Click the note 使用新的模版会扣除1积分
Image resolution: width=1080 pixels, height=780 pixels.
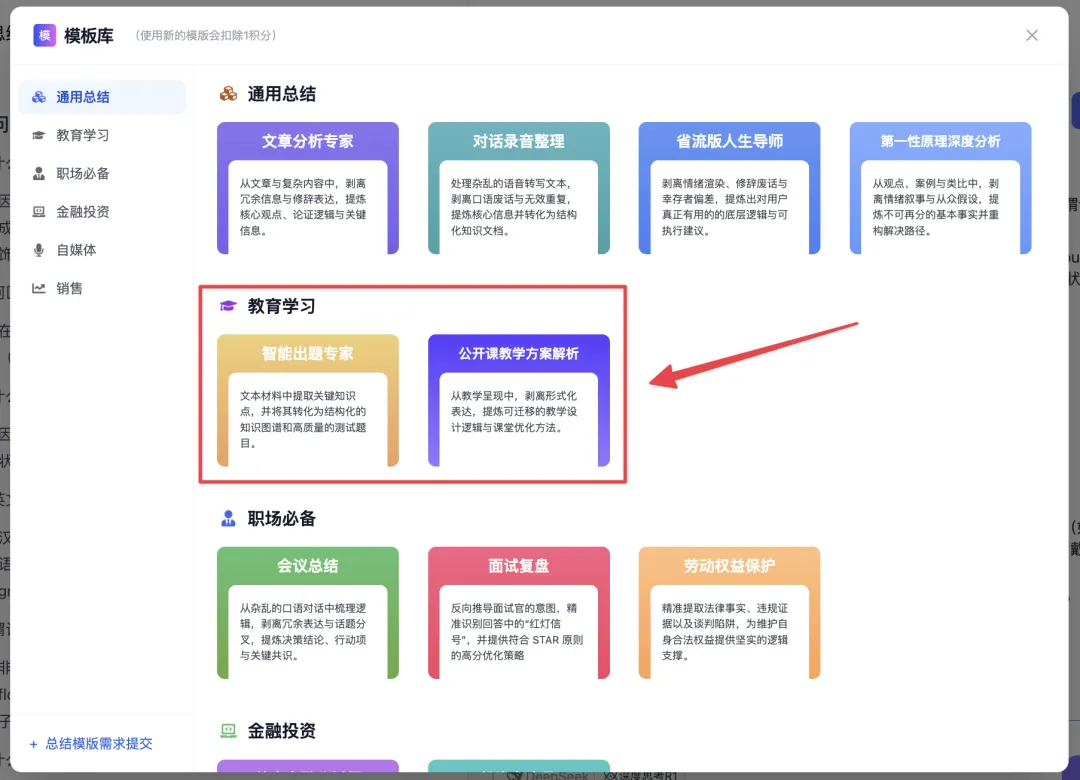(x=205, y=35)
